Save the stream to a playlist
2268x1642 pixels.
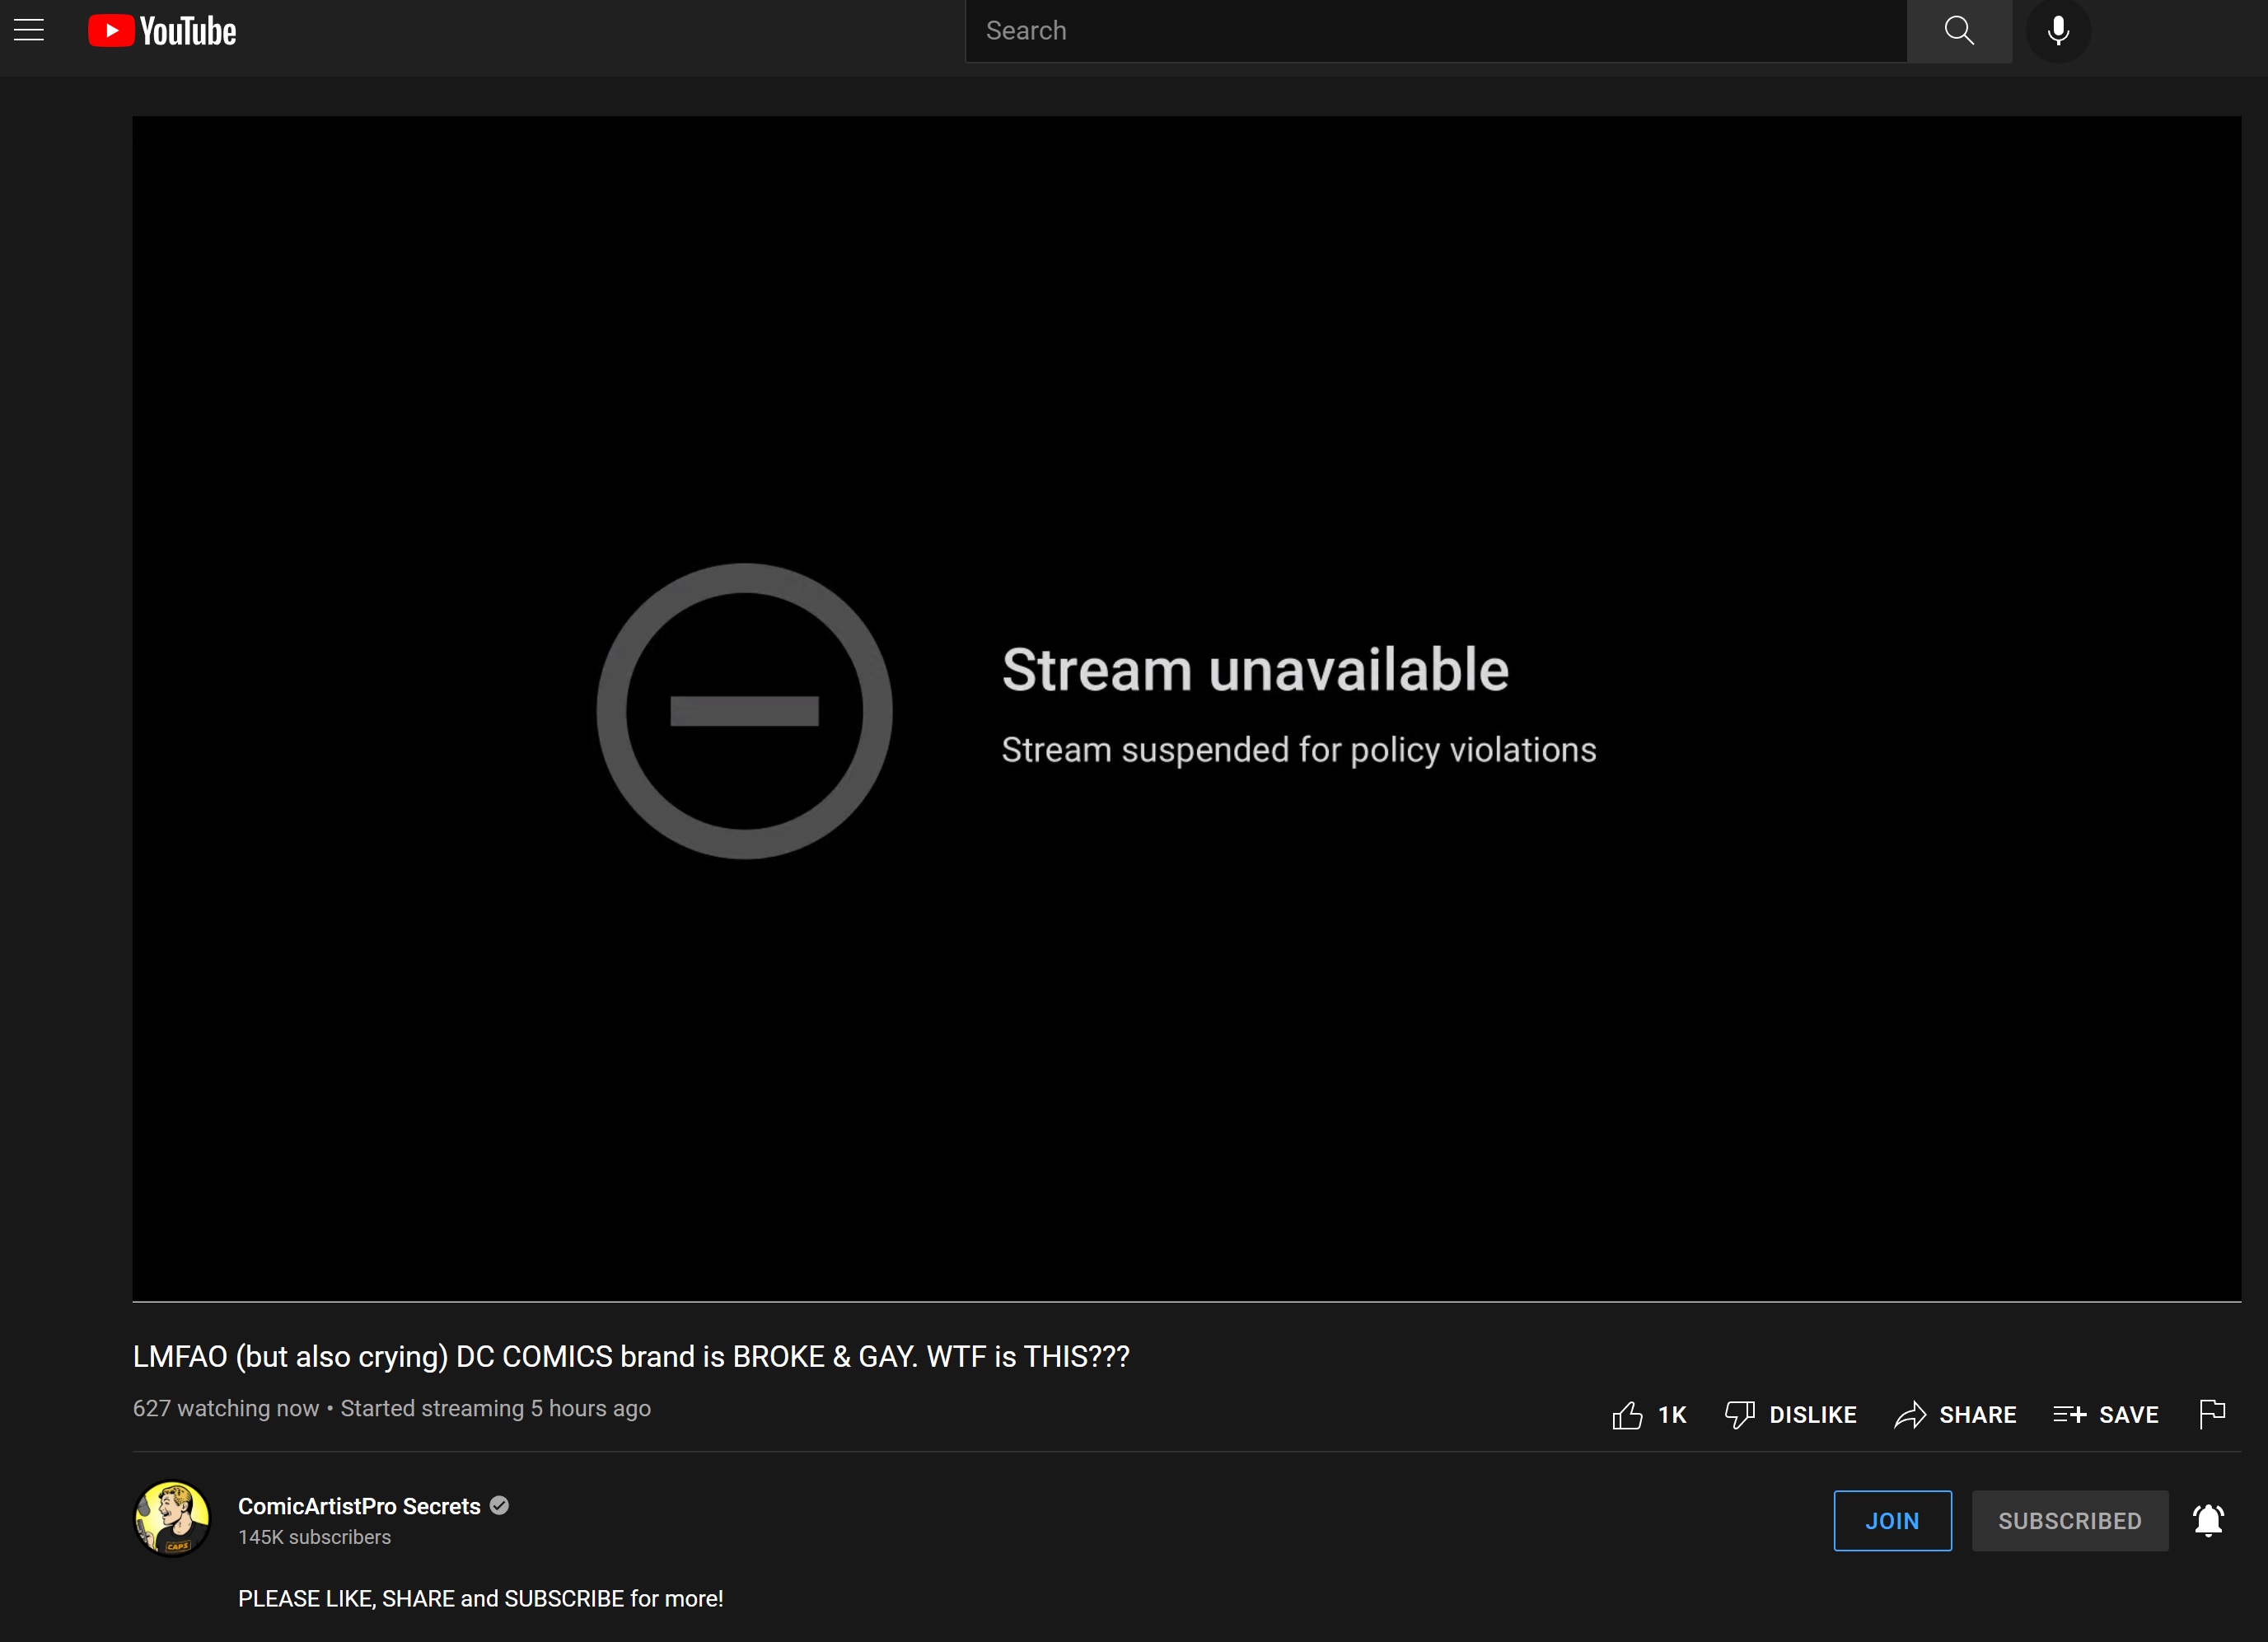(x=2106, y=1414)
